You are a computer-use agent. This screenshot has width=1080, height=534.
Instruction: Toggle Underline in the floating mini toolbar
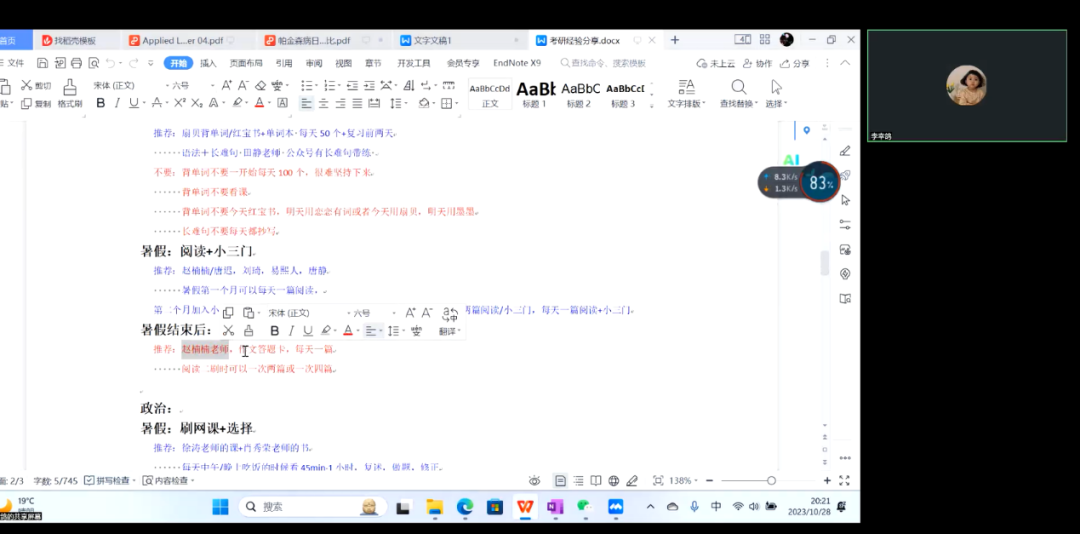308,331
